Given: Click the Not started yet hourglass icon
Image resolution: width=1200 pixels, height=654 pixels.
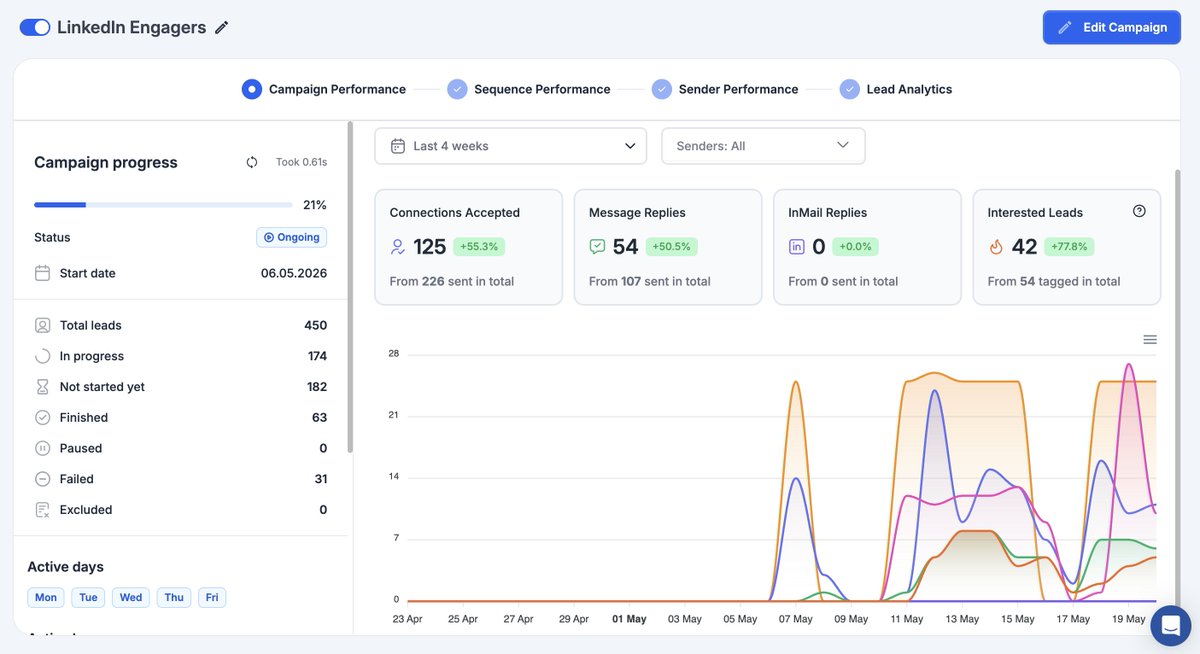Looking at the screenshot, I should click(42, 387).
